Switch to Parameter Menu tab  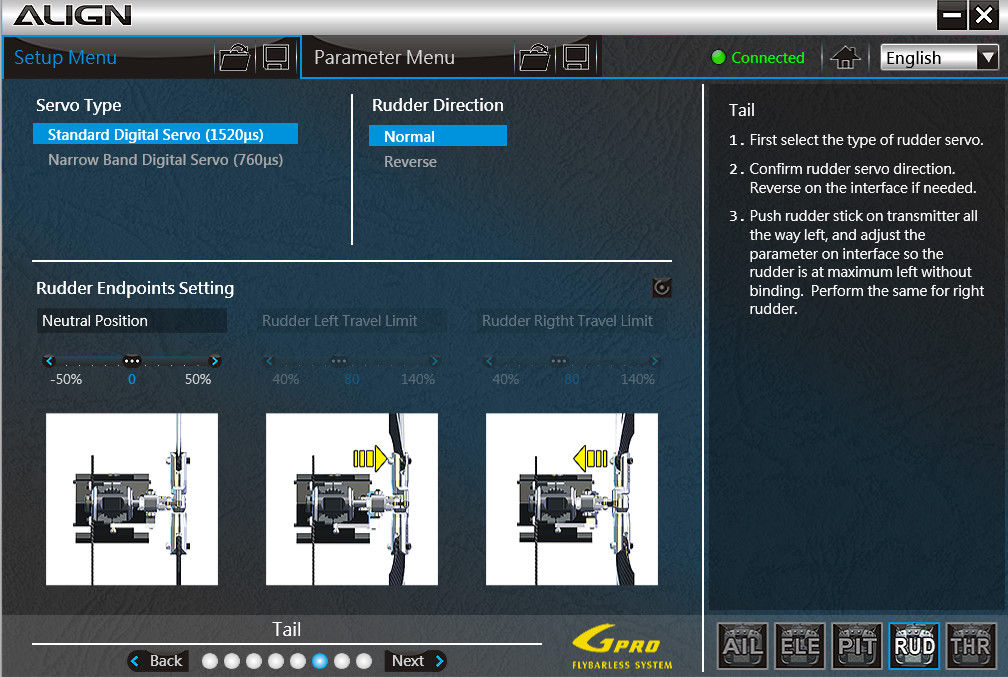click(x=384, y=58)
